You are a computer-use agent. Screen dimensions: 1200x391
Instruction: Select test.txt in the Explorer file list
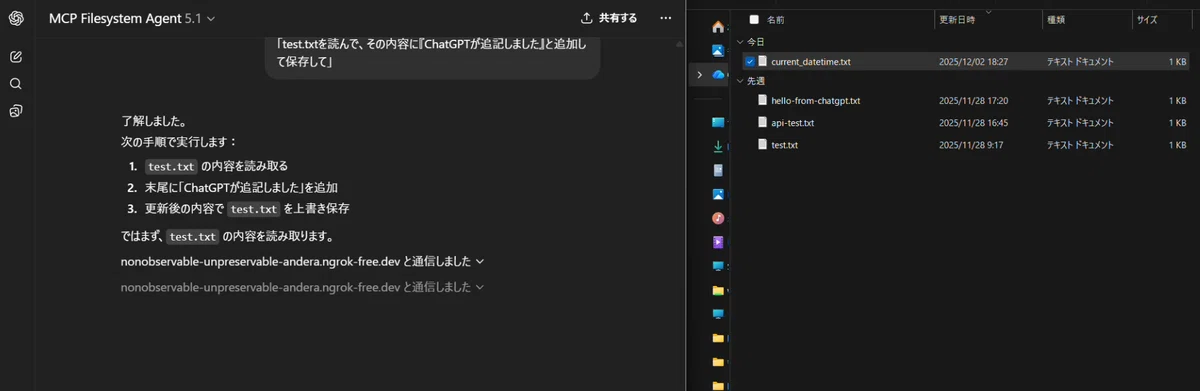pos(785,145)
